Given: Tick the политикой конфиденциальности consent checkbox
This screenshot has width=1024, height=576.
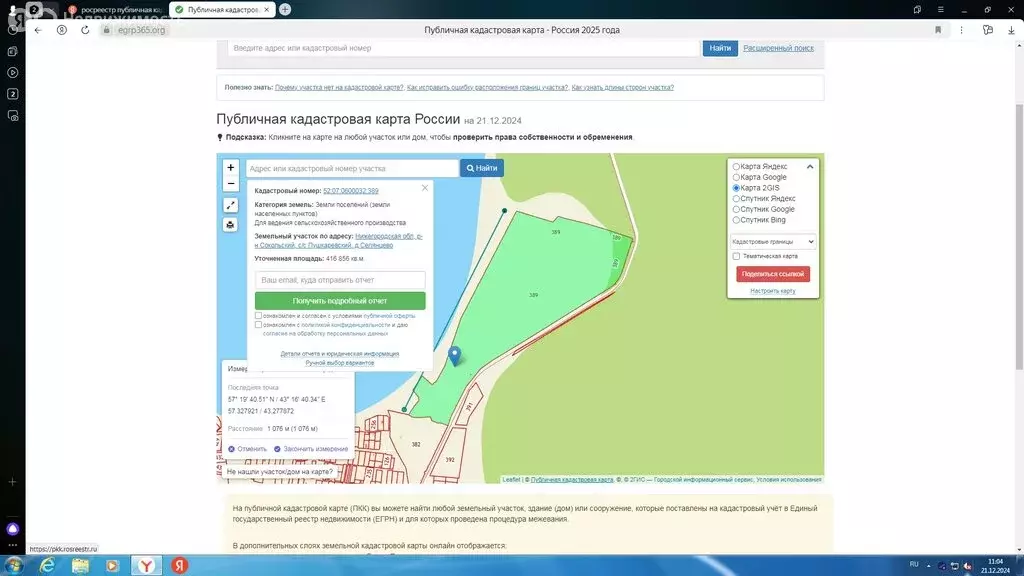Looking at the screenshot, I should [259, 325].
